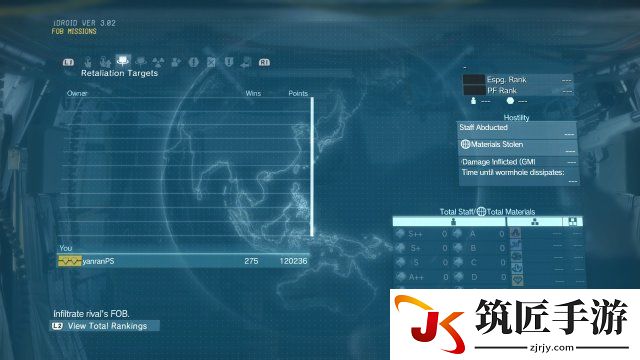
Task: Select the stacked materials column header icon
Action: (534, 222)
